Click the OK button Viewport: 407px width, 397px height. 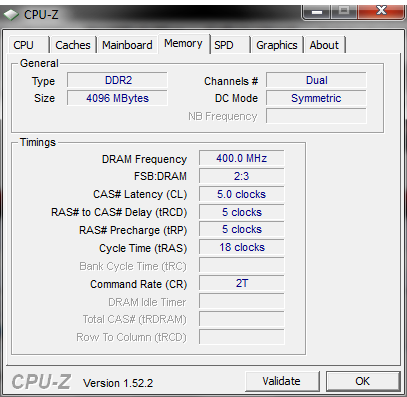363,381
